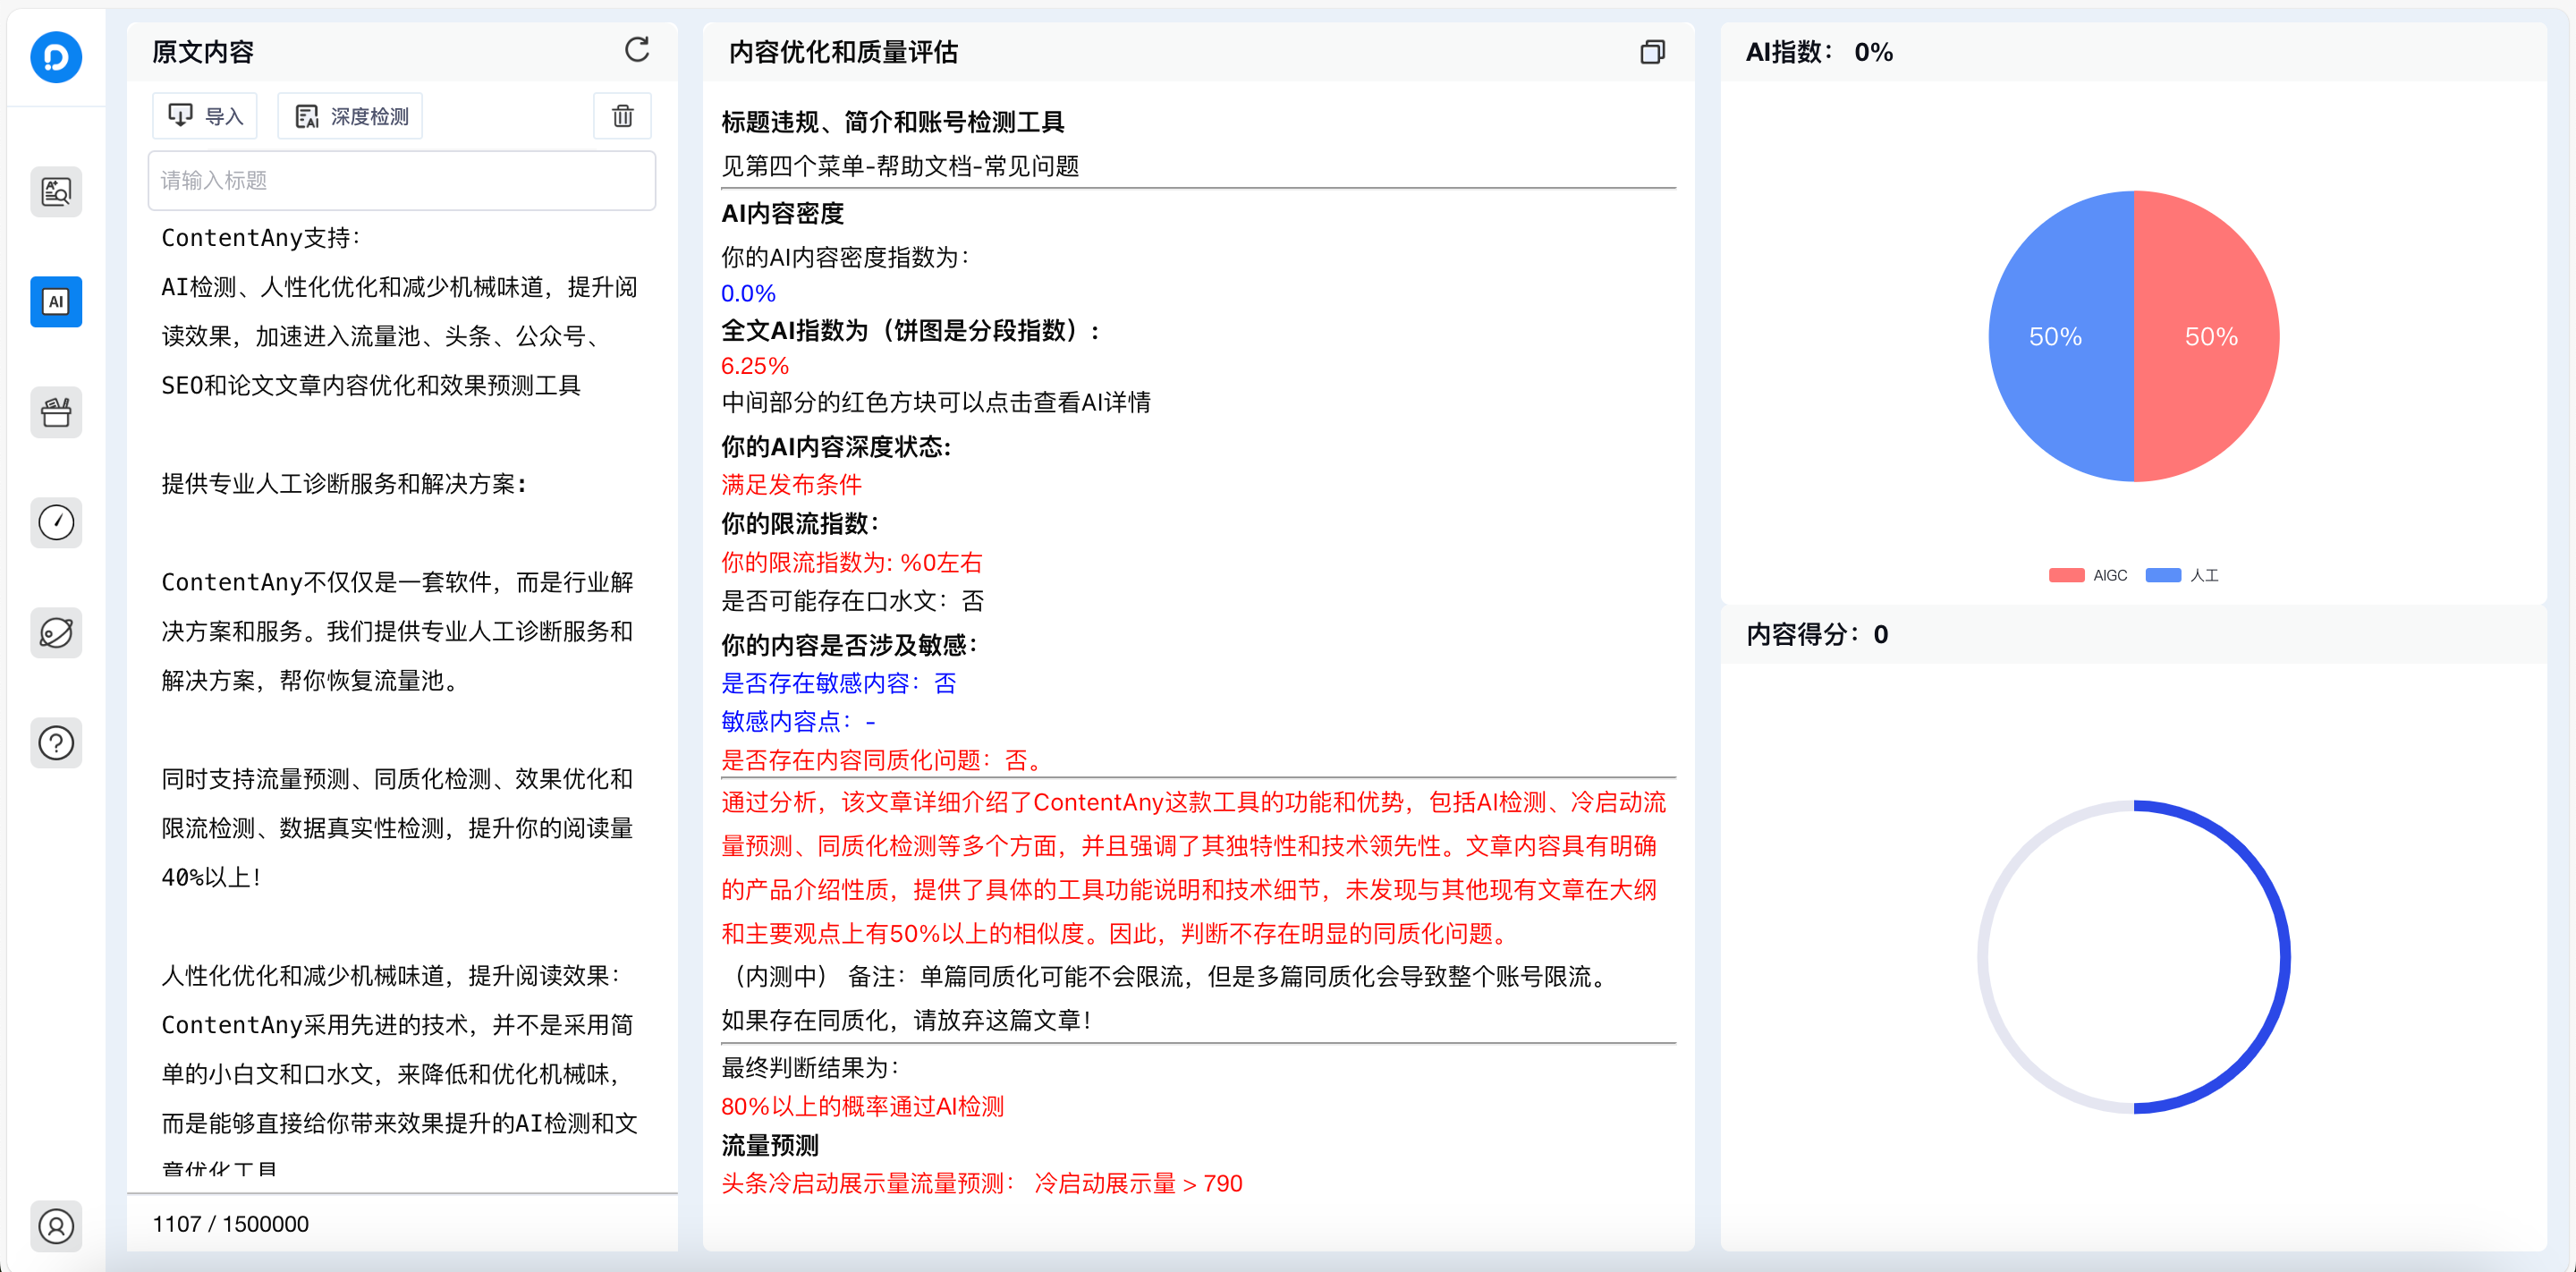
Task: Open the dashboard speedometer icon in sidebar
Action: 55,522
